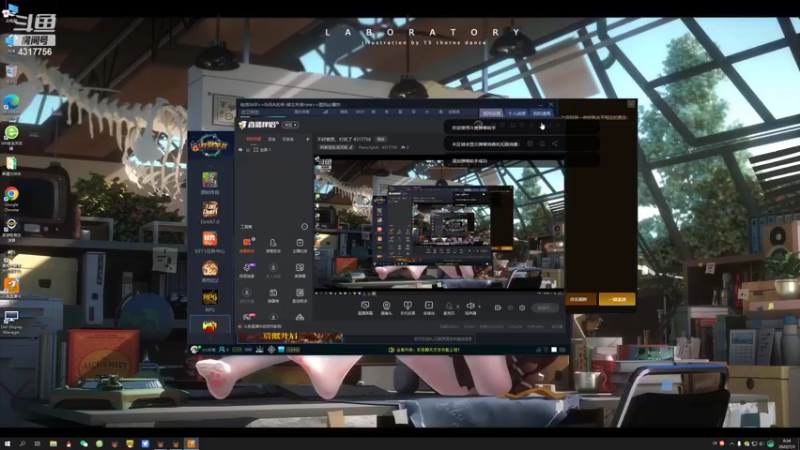Click the taskbar clock

787,443
